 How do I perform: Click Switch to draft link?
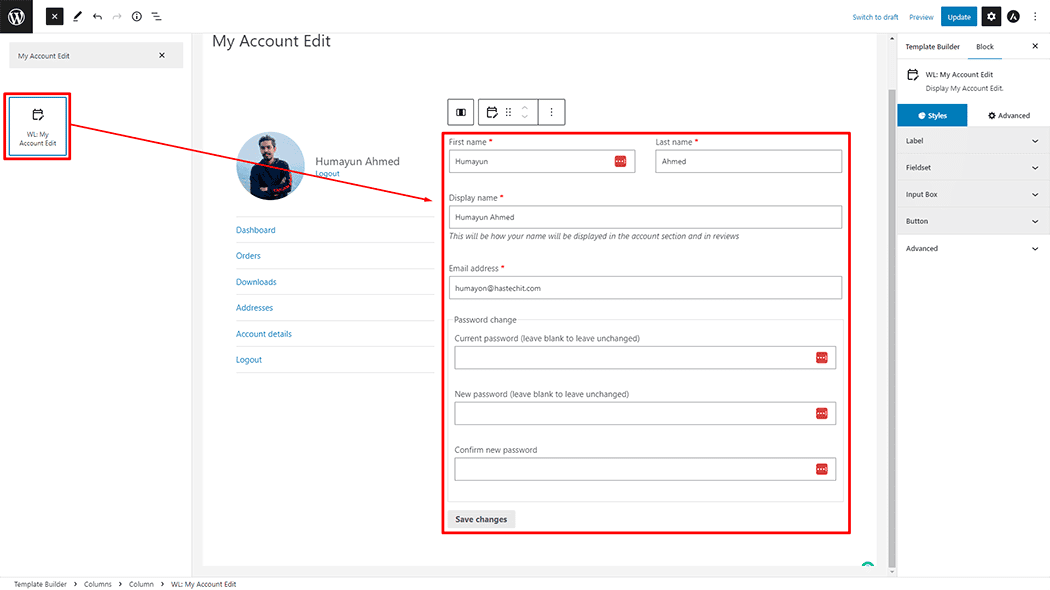point(876,16)
